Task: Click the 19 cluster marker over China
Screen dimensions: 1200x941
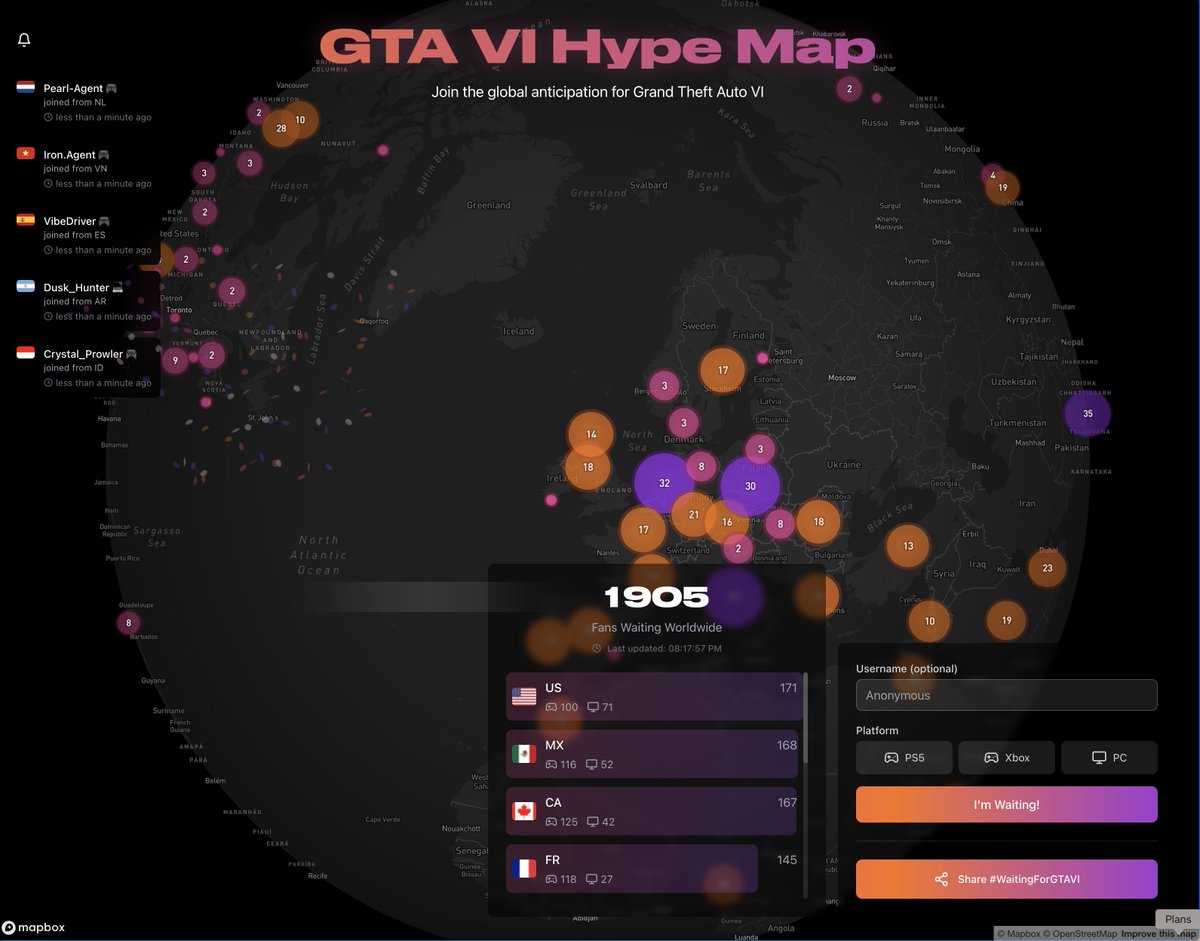Action: tap(1002, 188)
